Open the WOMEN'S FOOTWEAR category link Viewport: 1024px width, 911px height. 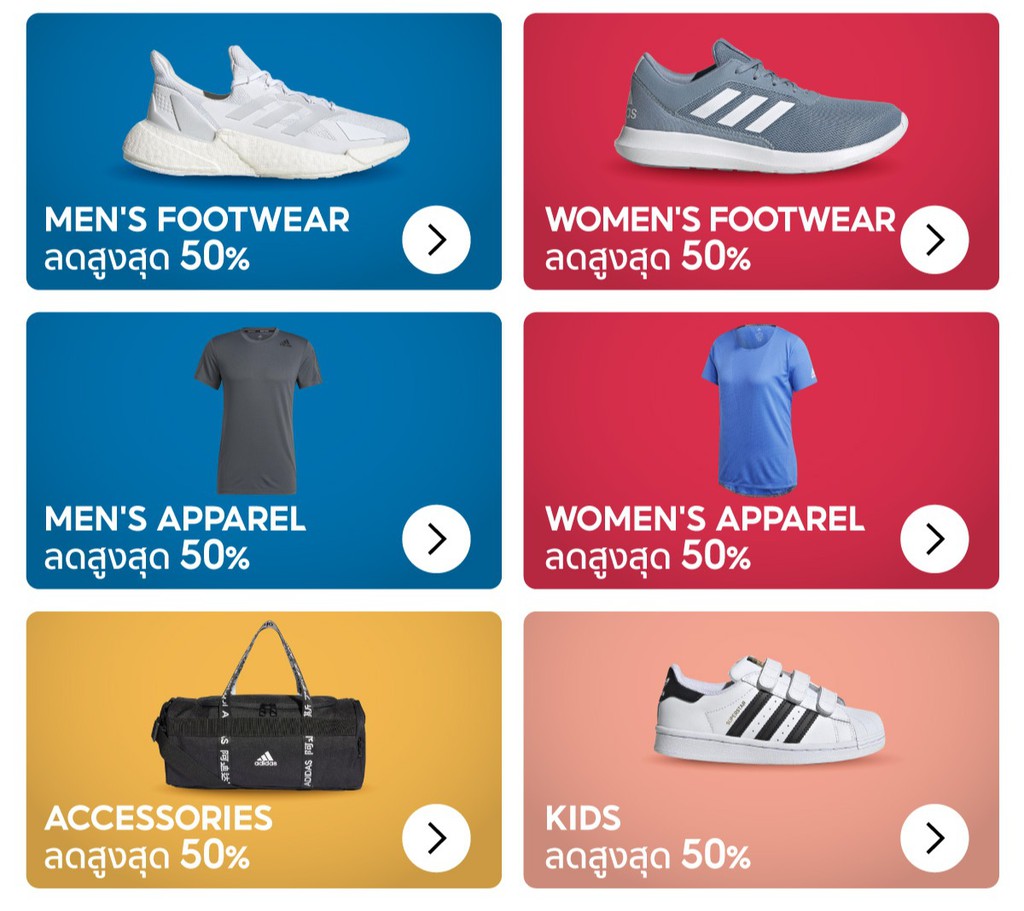tap(718, 219)
